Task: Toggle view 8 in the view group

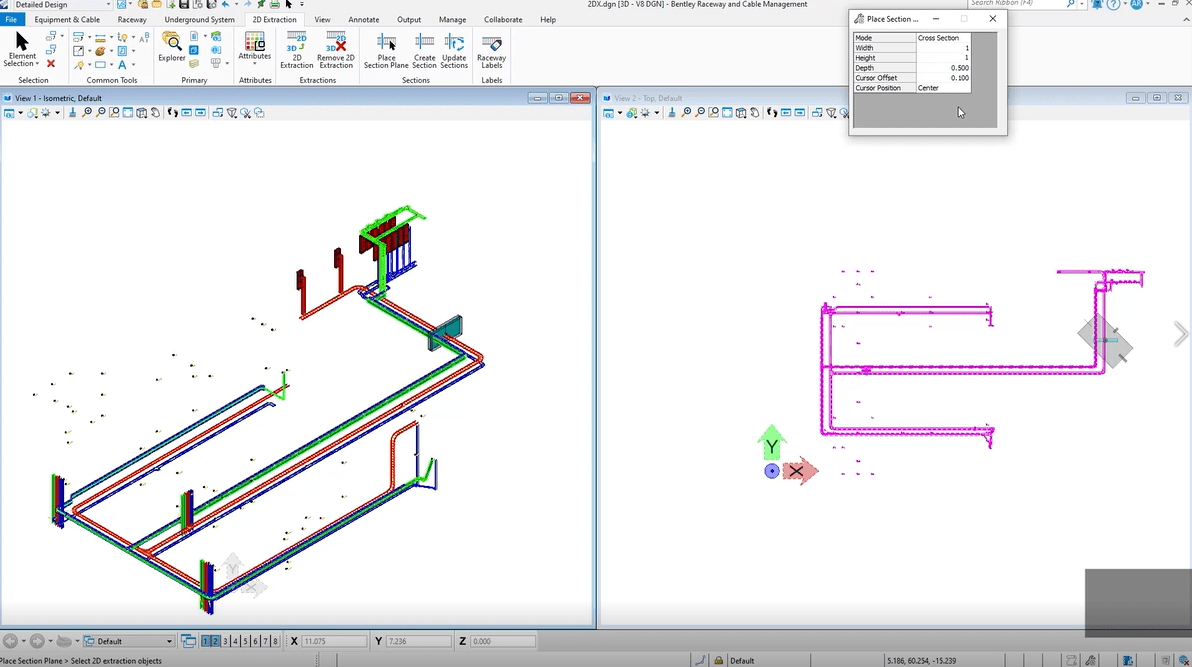Action: [x=275, y=641]
